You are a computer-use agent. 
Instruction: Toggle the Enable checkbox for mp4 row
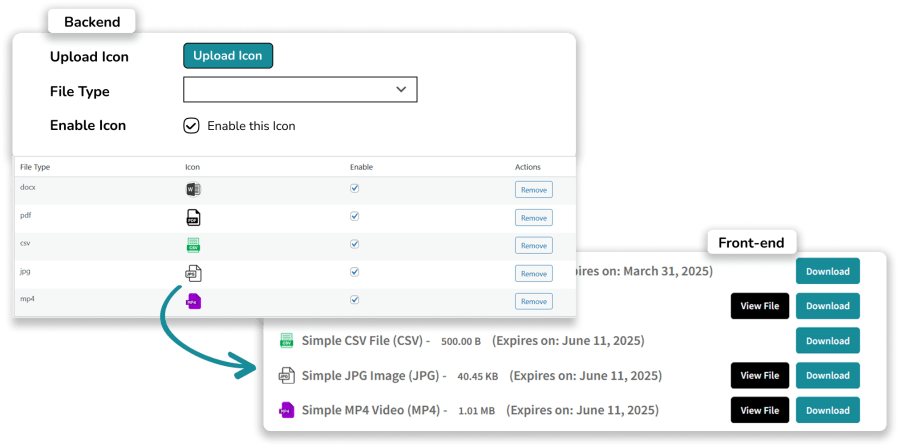pyautogui.click(x=354, y=299)
